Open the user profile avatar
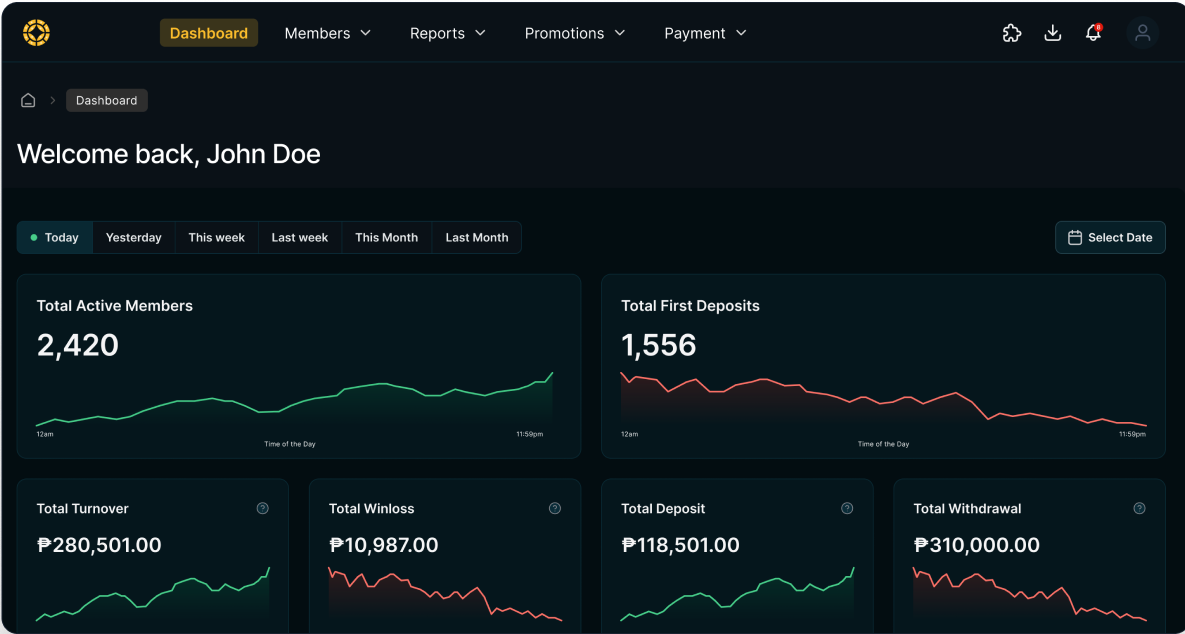 [1142, 33]
